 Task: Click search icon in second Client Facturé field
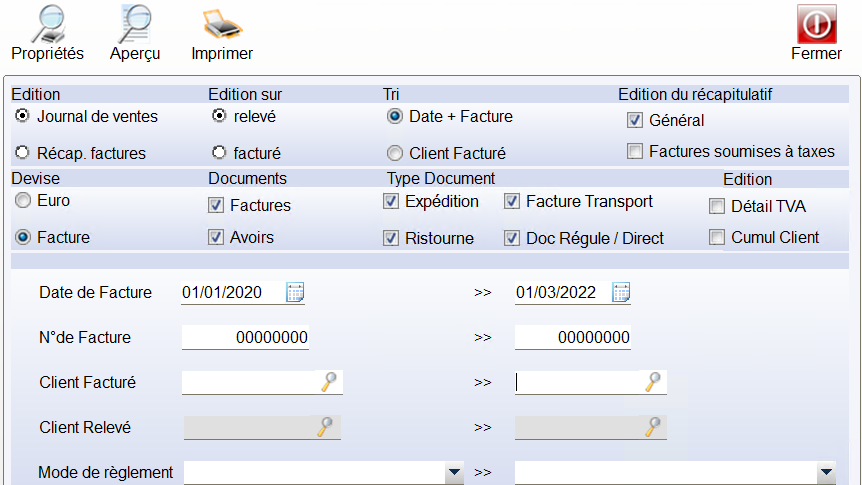pyautogui.click(x=653, y=382)
